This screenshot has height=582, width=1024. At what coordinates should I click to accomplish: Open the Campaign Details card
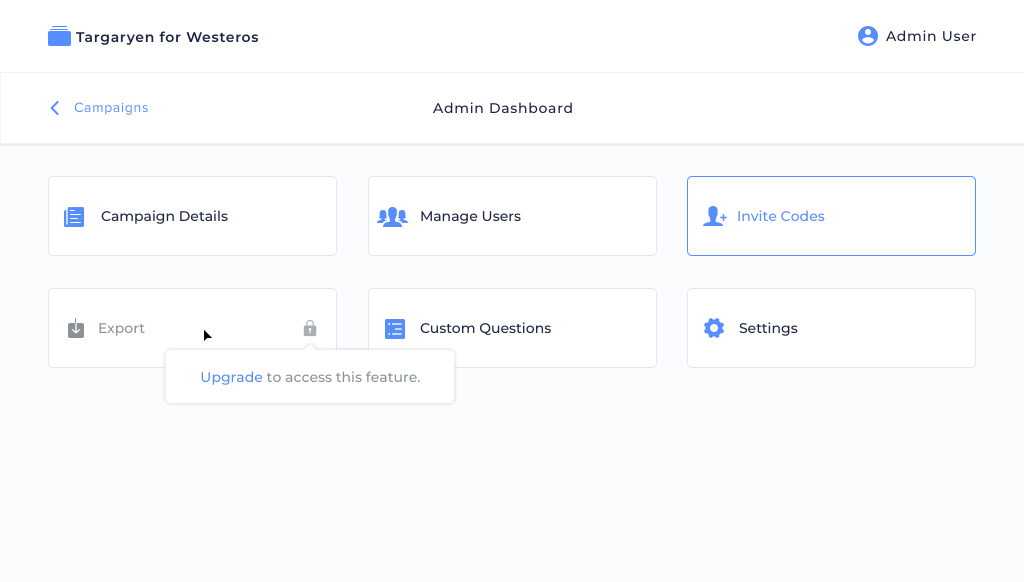point(193,216)
